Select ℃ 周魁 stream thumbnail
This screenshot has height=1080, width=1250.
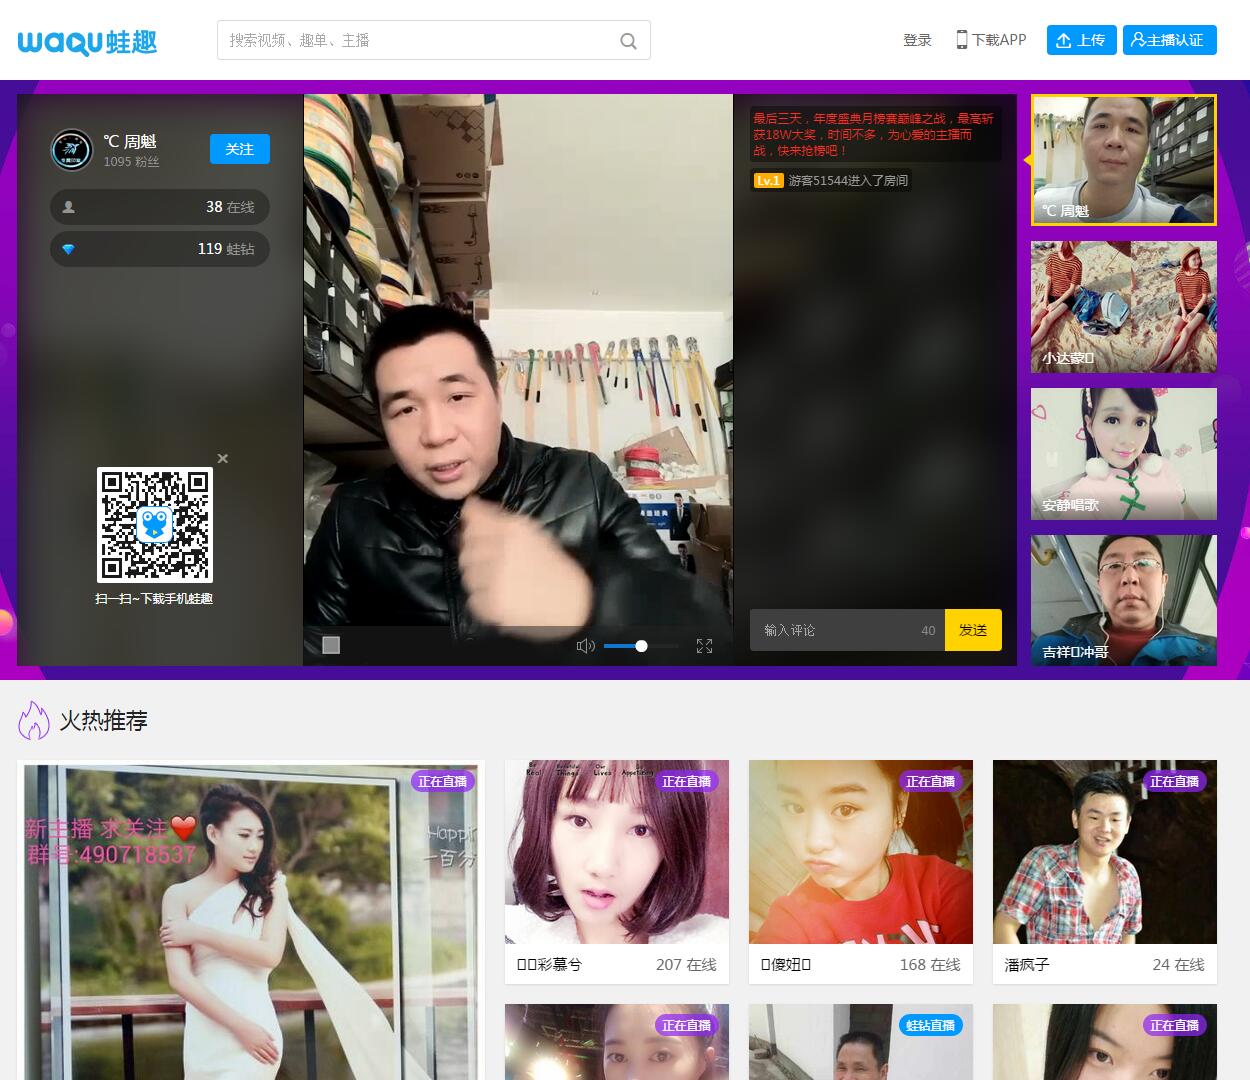pyautogui.click(x=1124, y=160)
